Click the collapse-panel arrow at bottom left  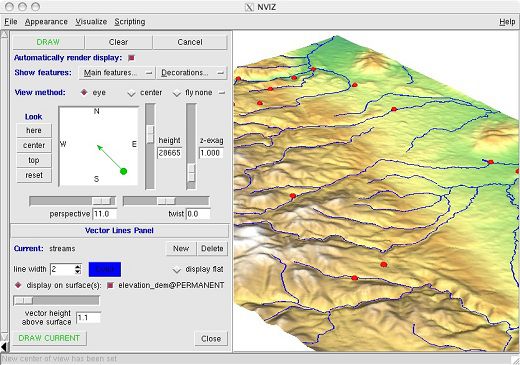pos(4,347)
